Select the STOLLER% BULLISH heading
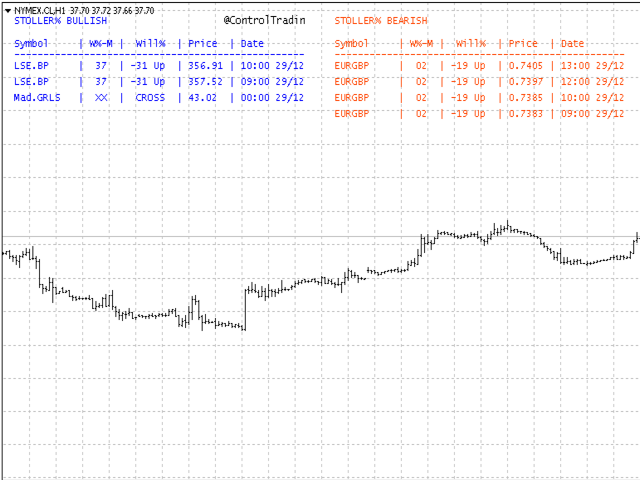 (60, 21)
